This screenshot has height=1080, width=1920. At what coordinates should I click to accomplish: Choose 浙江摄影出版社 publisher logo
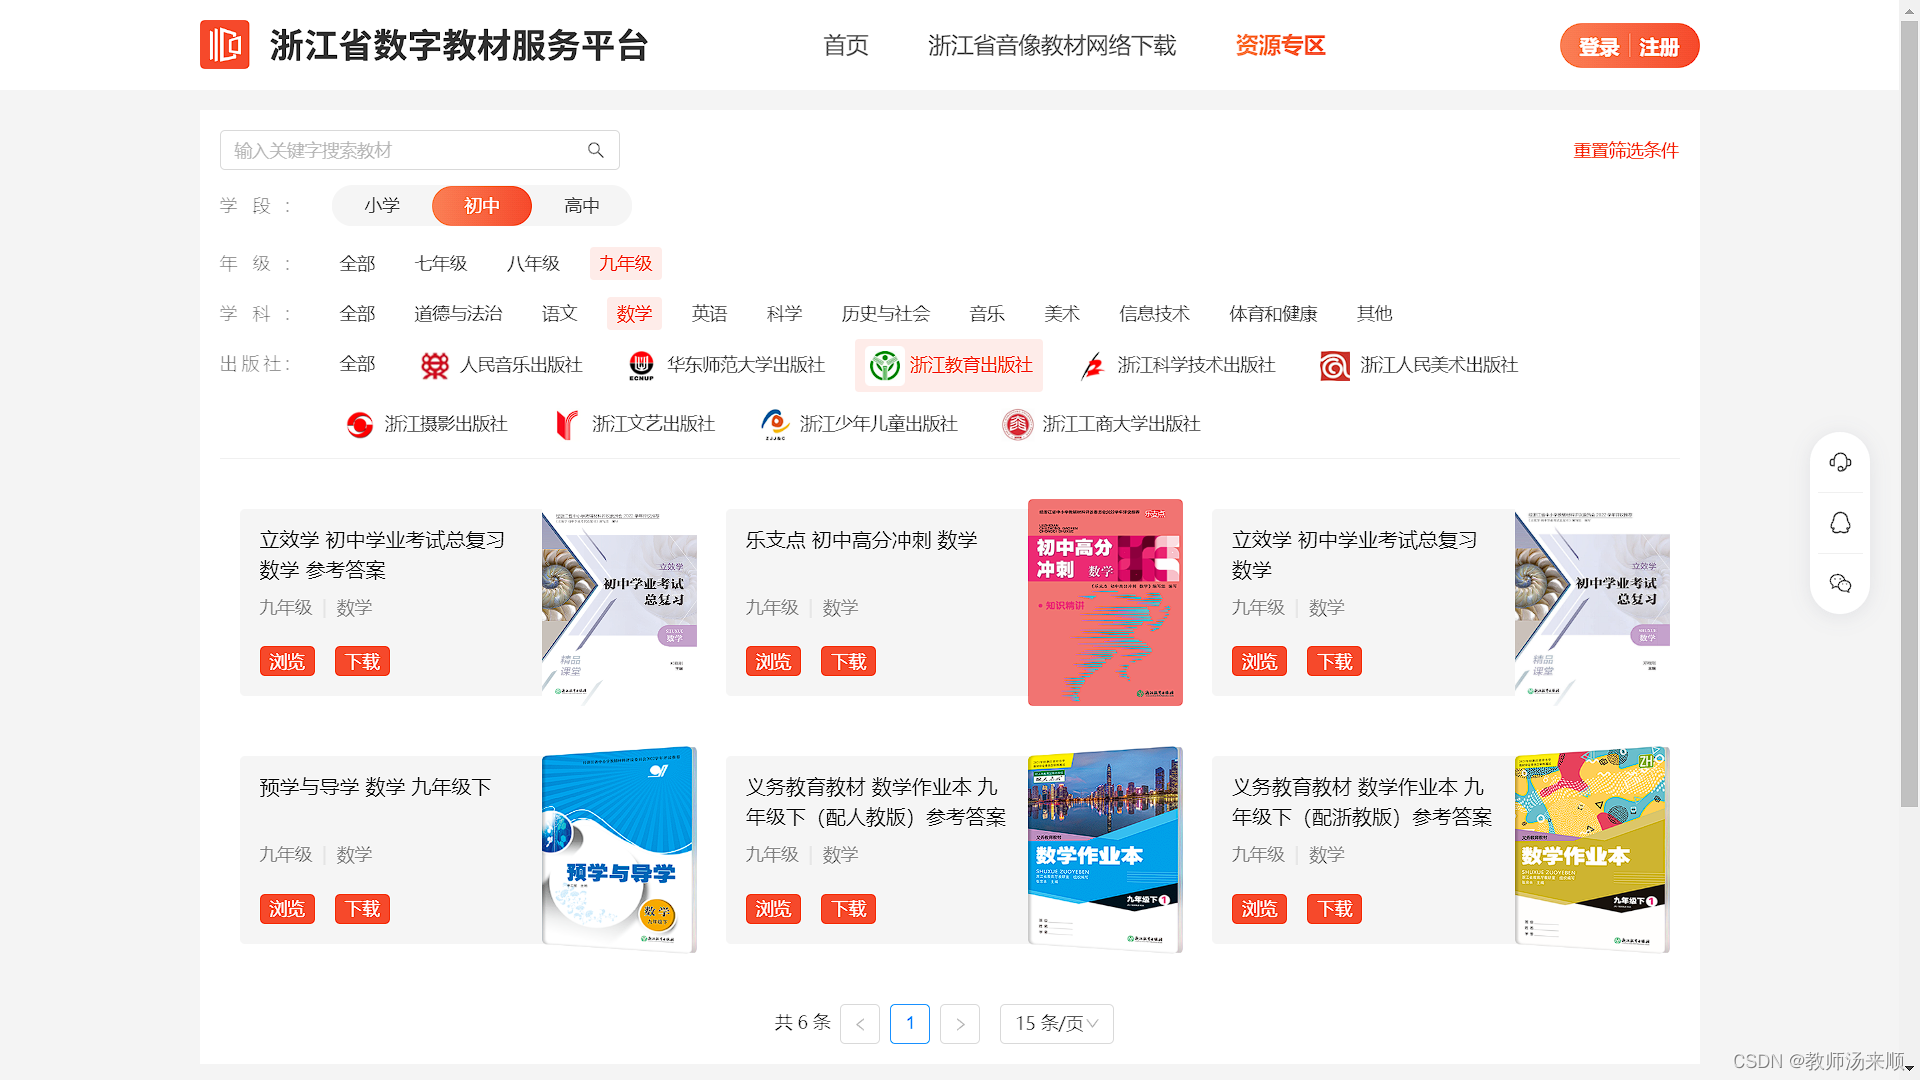(x=359, y=425)
